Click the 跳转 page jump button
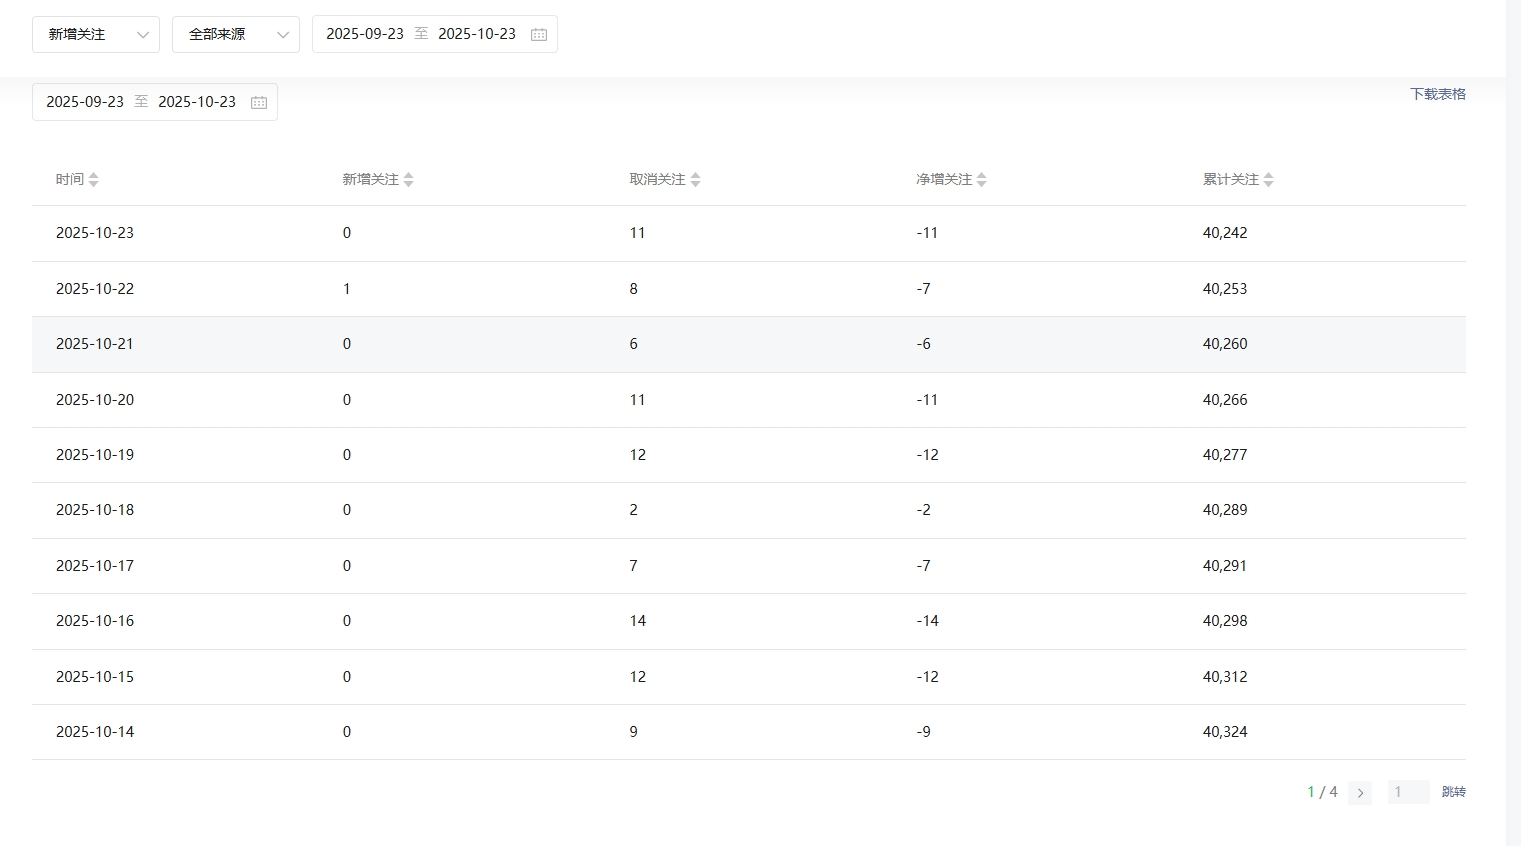 click(x=1453, y=792)
